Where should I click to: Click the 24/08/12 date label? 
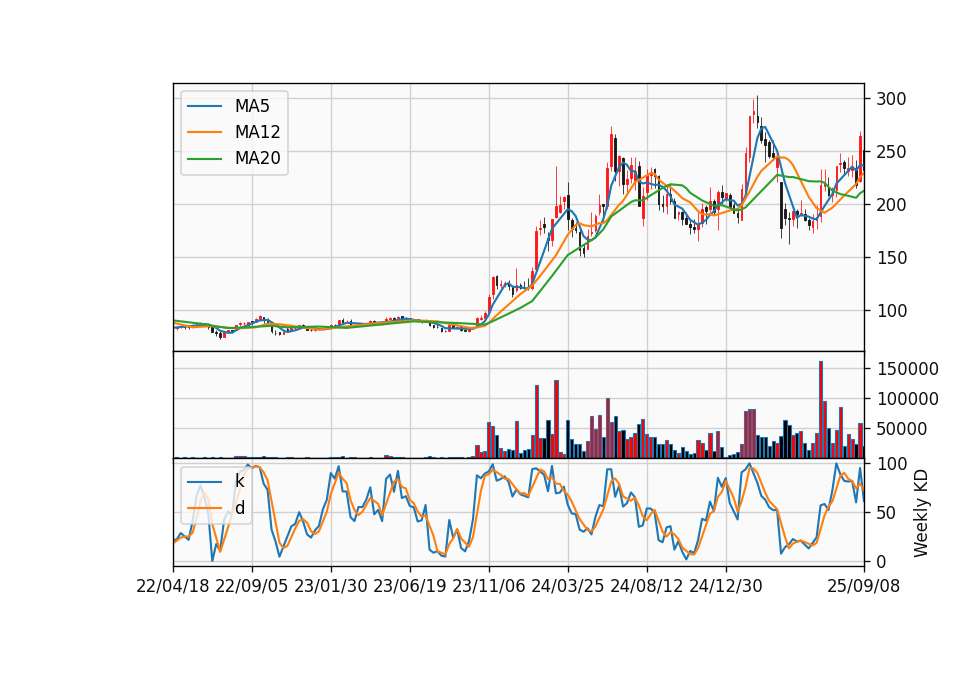pyautogui.click(x=647, y=586)
